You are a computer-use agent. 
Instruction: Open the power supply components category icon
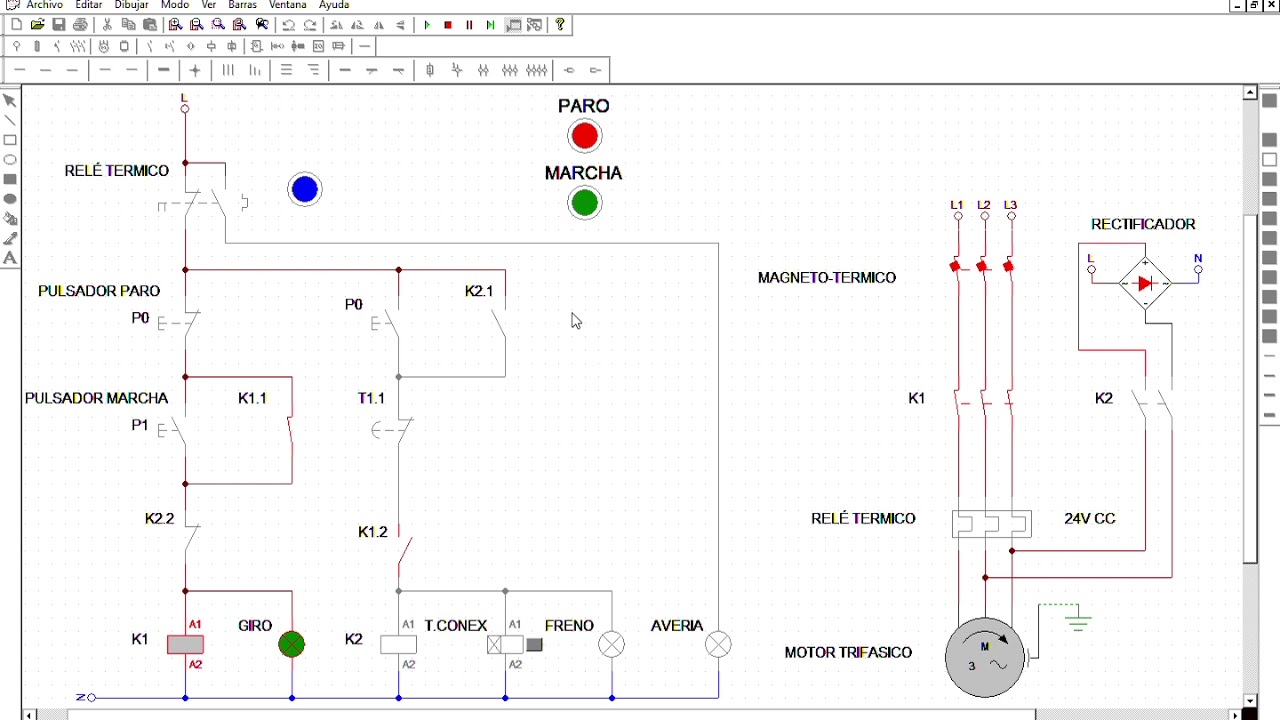pos(16,46)
